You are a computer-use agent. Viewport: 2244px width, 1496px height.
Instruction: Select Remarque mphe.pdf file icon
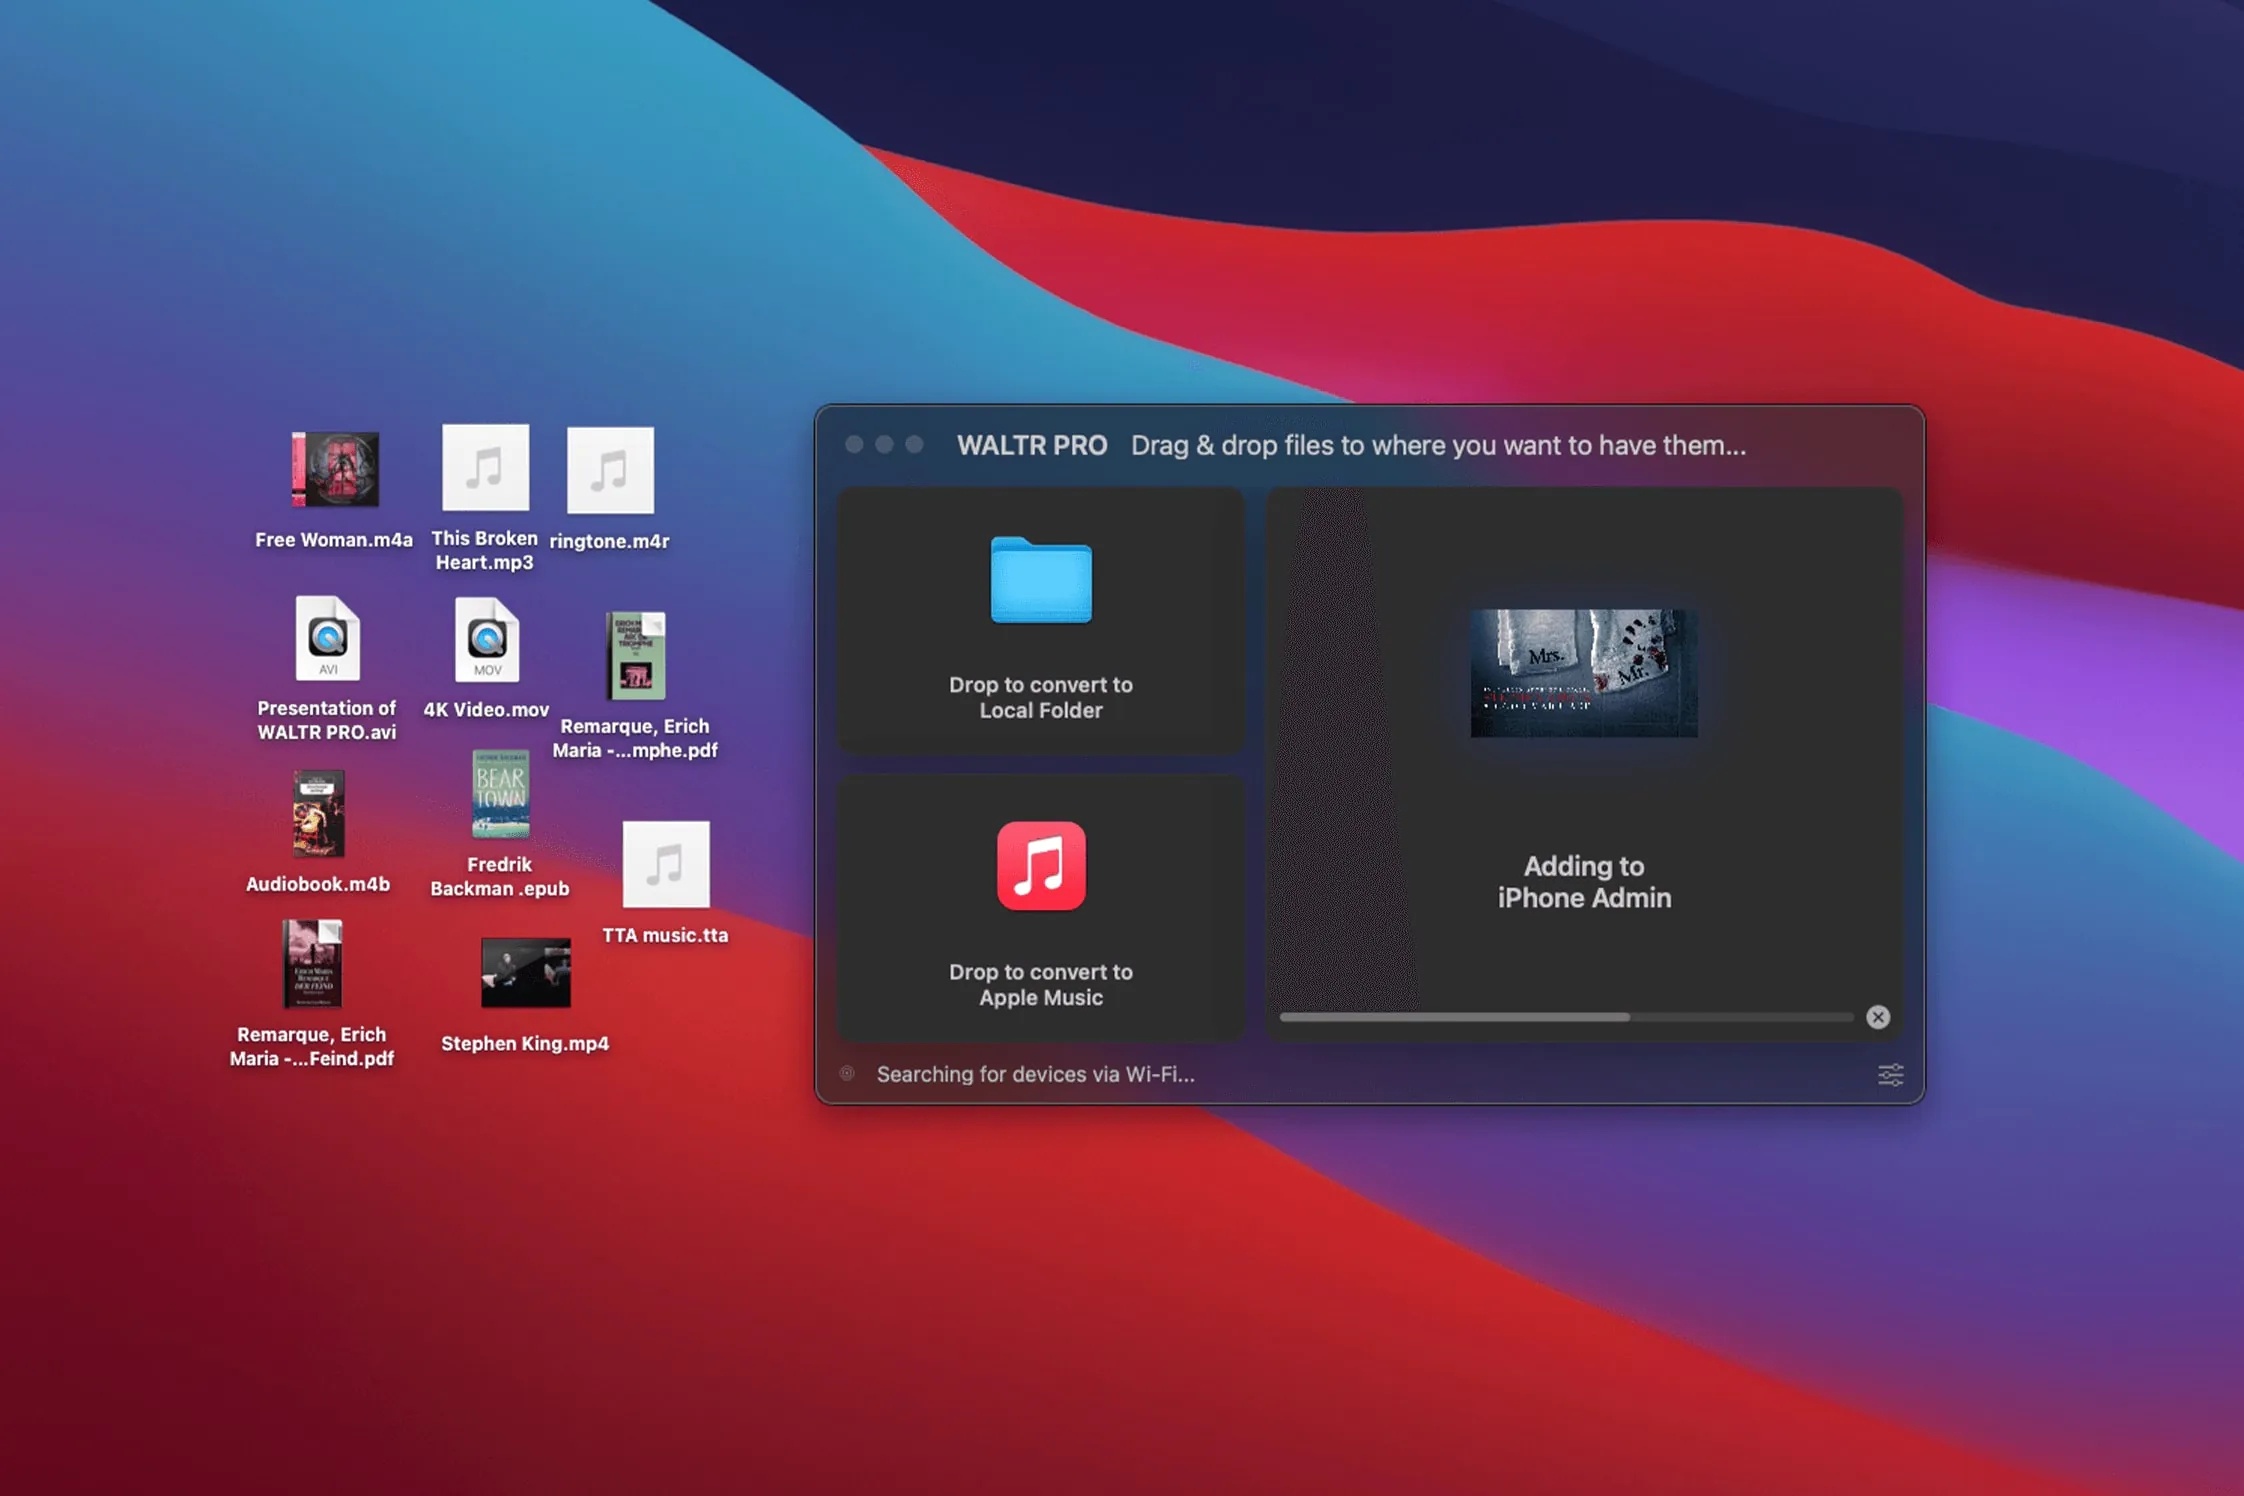point(635,656)
